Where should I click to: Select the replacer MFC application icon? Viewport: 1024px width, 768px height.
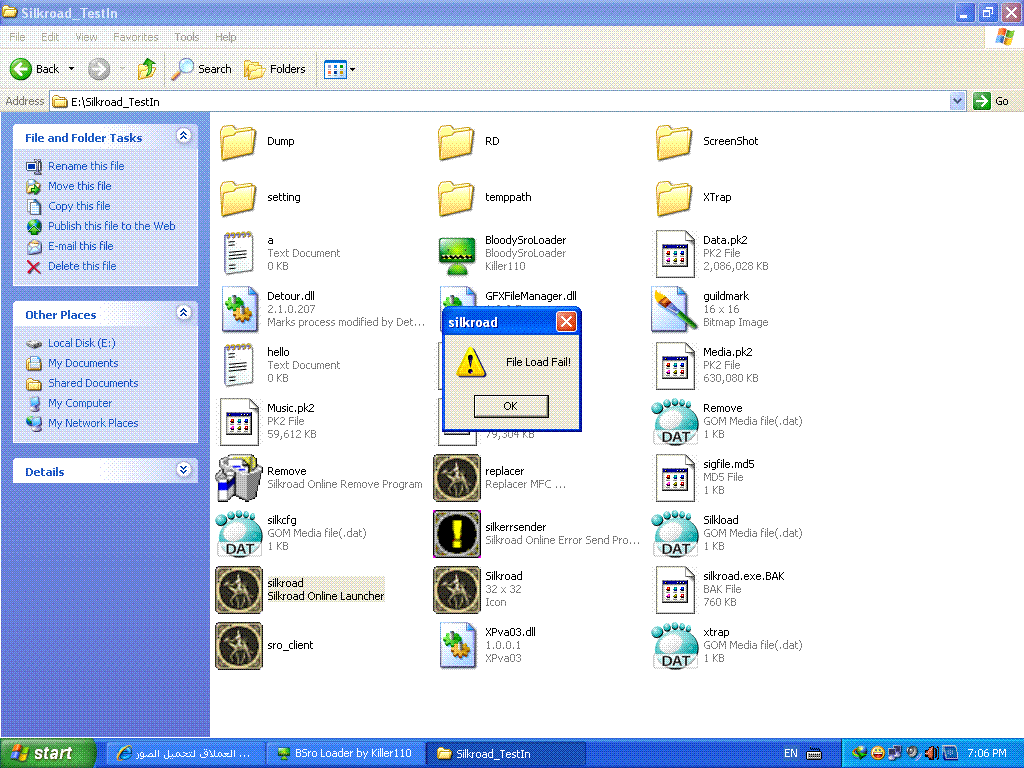tap(456, 478)
